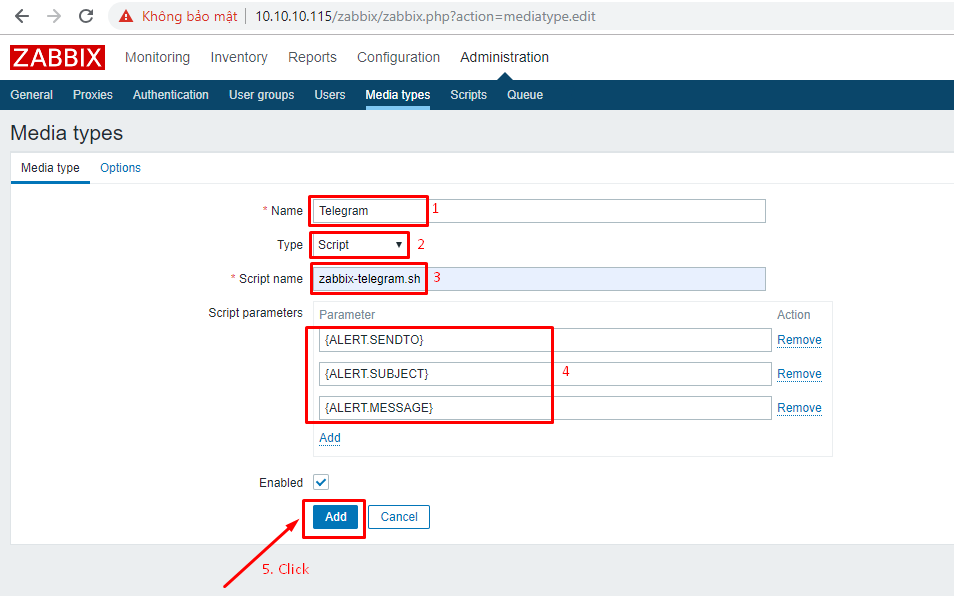
Task: Remove the {ALERT.SENDTO} parameter
Action: pos(799,340)
